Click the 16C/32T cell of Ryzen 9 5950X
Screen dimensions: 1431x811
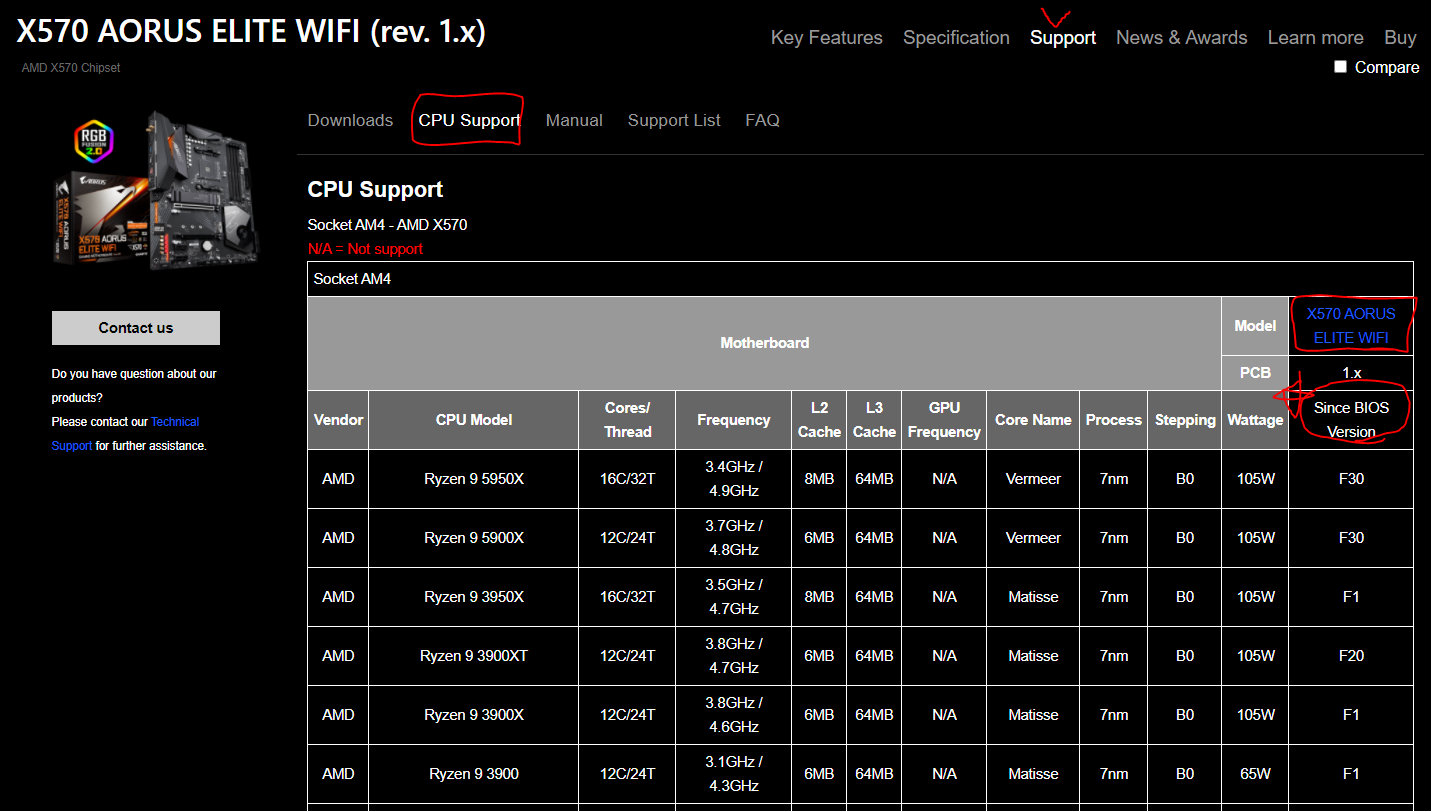(627, 479)
